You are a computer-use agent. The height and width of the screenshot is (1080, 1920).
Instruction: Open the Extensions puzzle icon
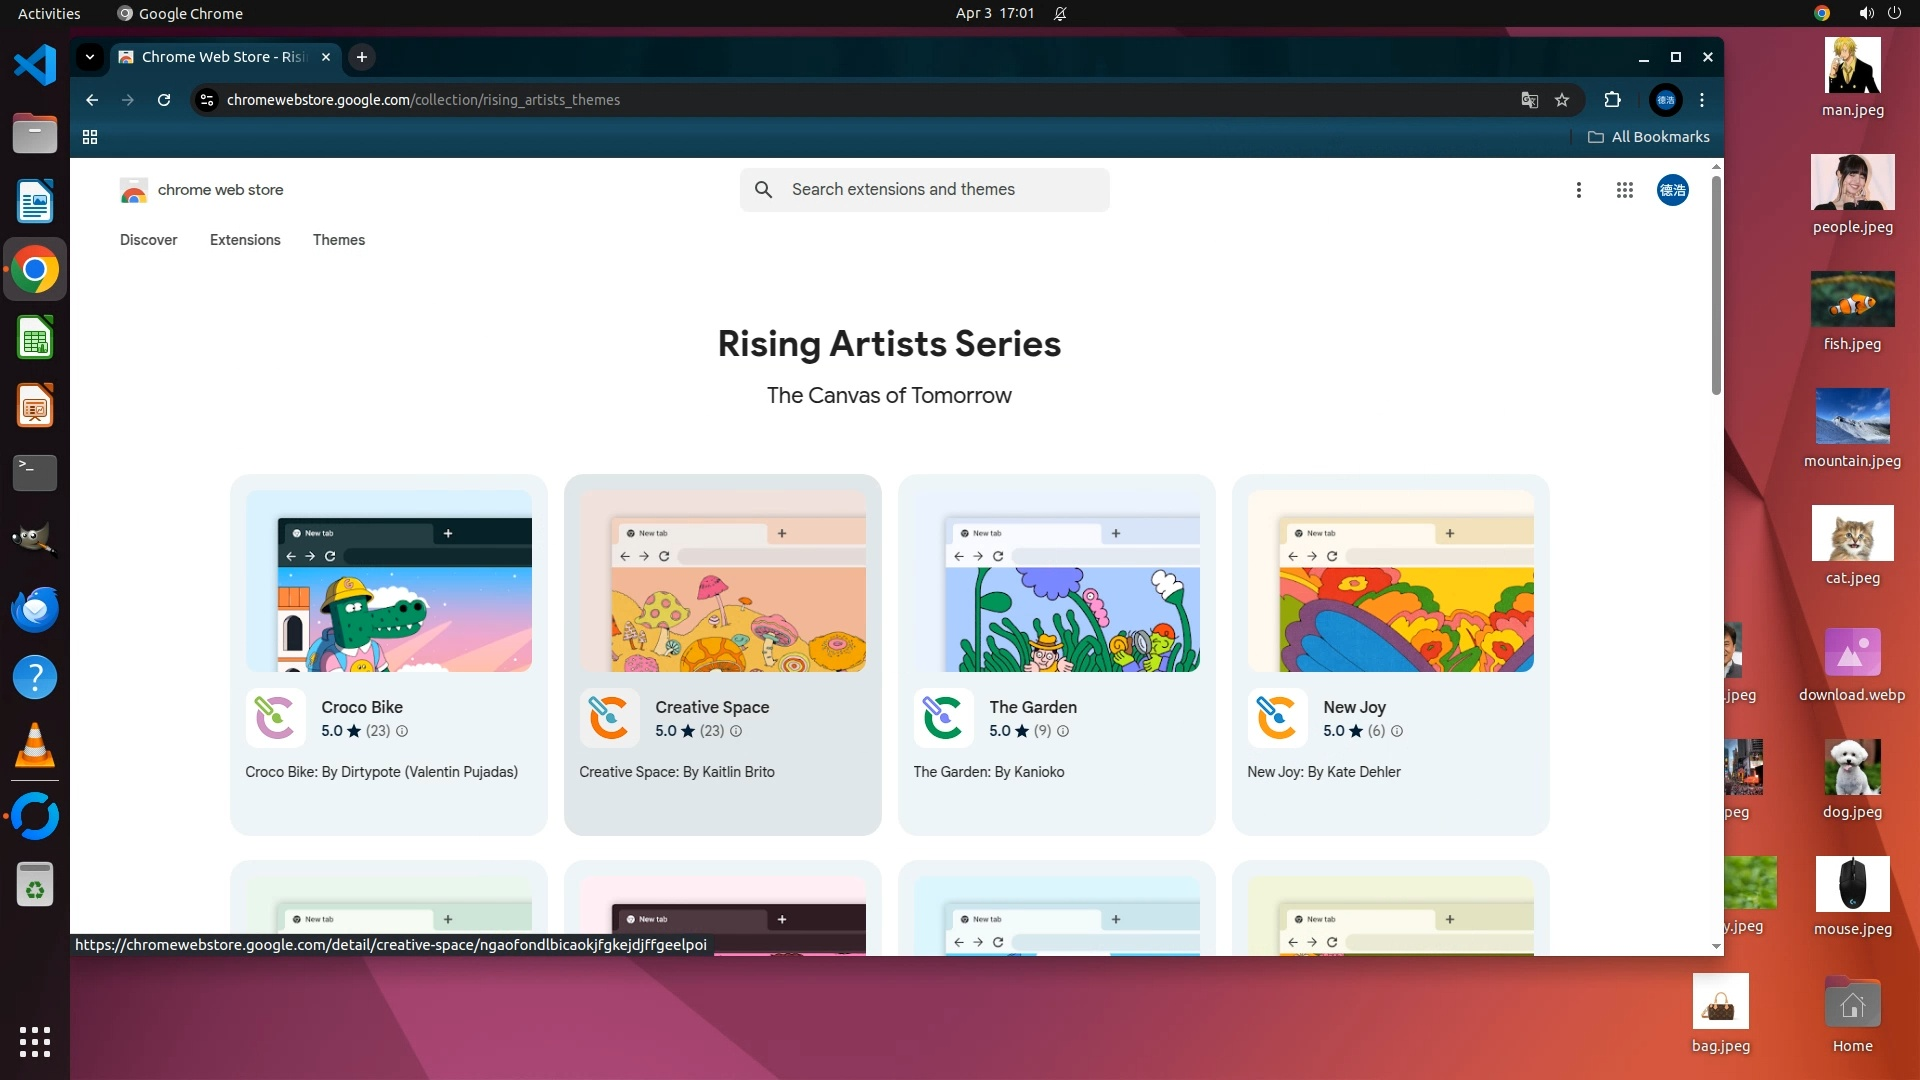(1612, 100)
